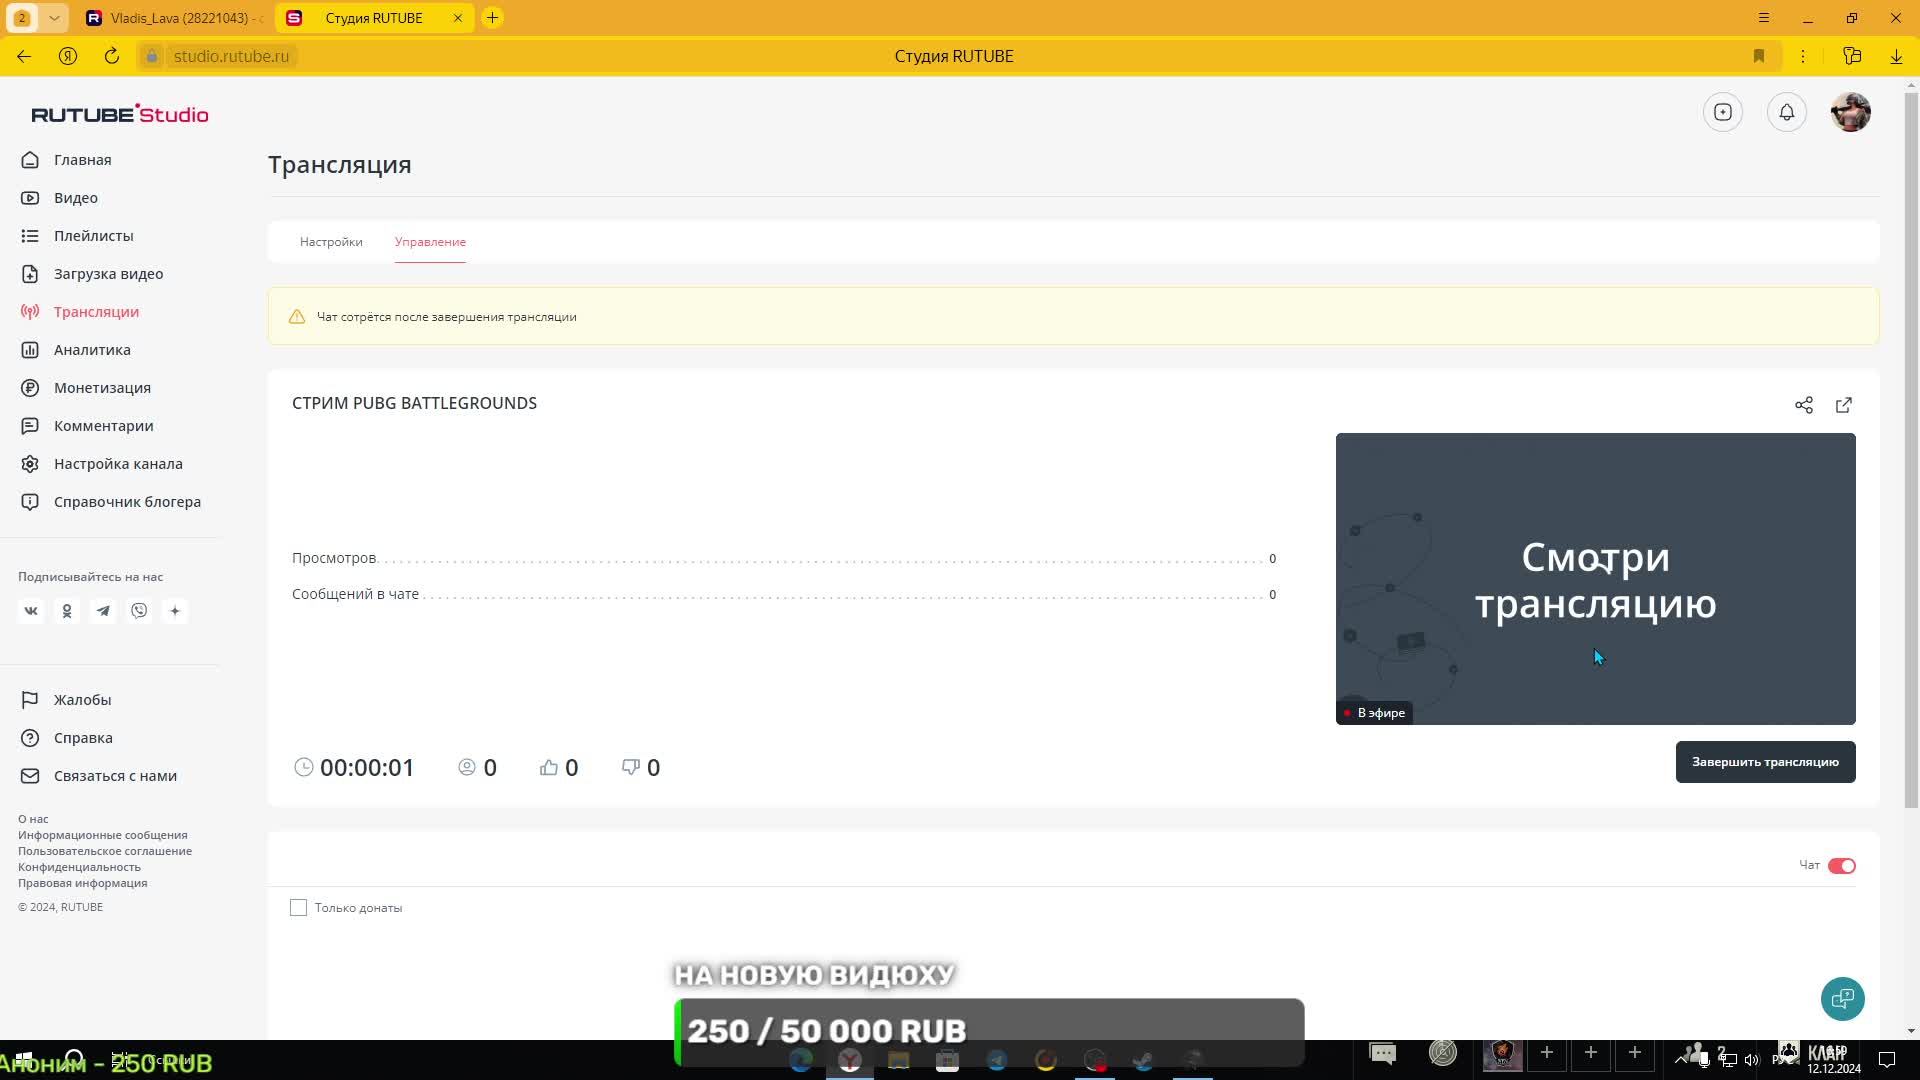Open Справочник блогера
1920x1080 pixels.
click(127, 502)
